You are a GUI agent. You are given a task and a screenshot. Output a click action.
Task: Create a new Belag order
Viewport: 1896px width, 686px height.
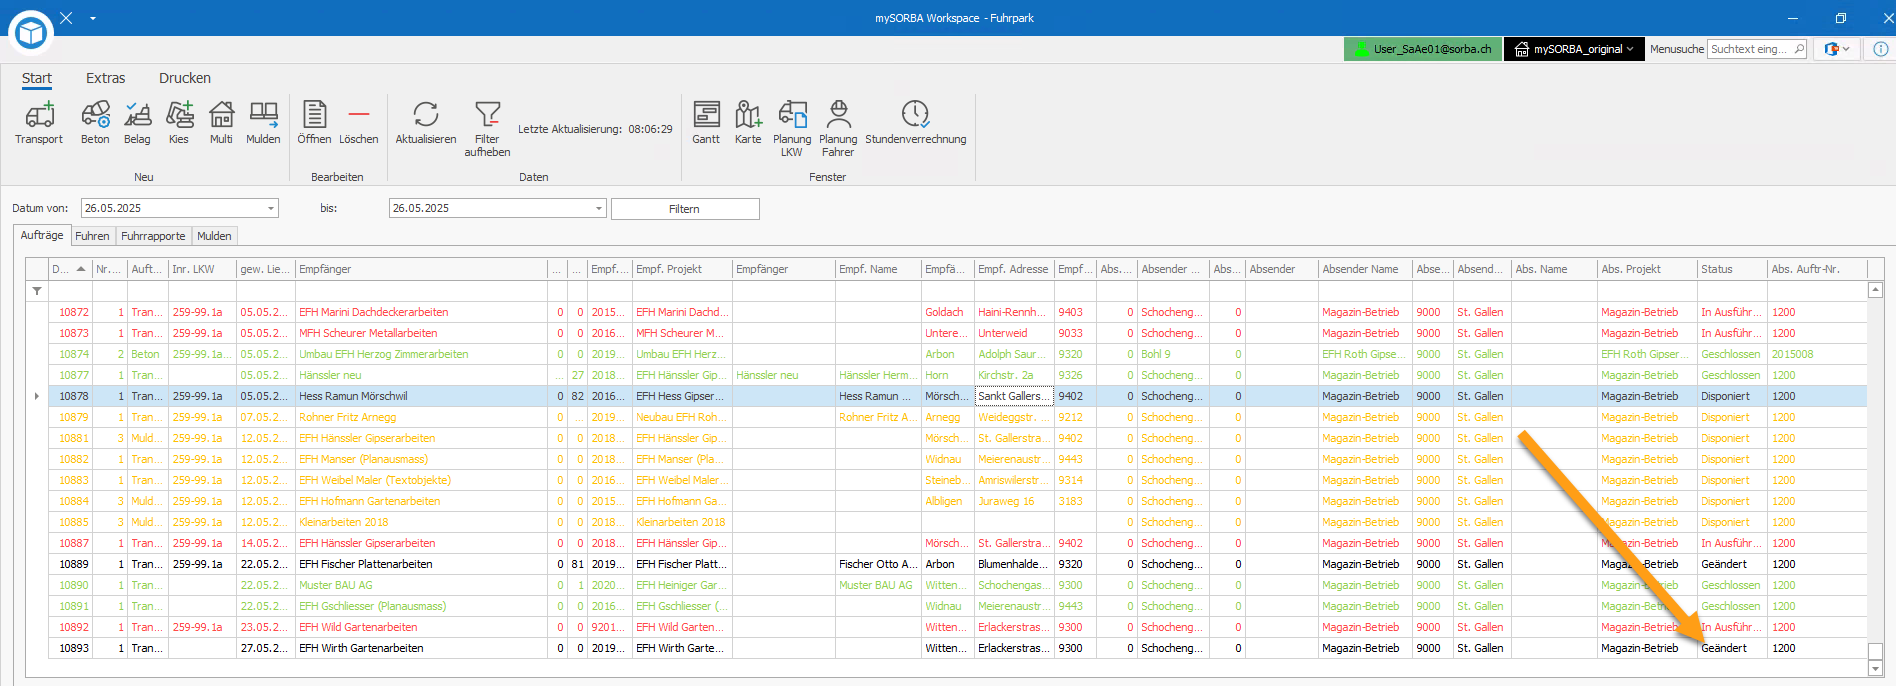click(x=137, y=123)
